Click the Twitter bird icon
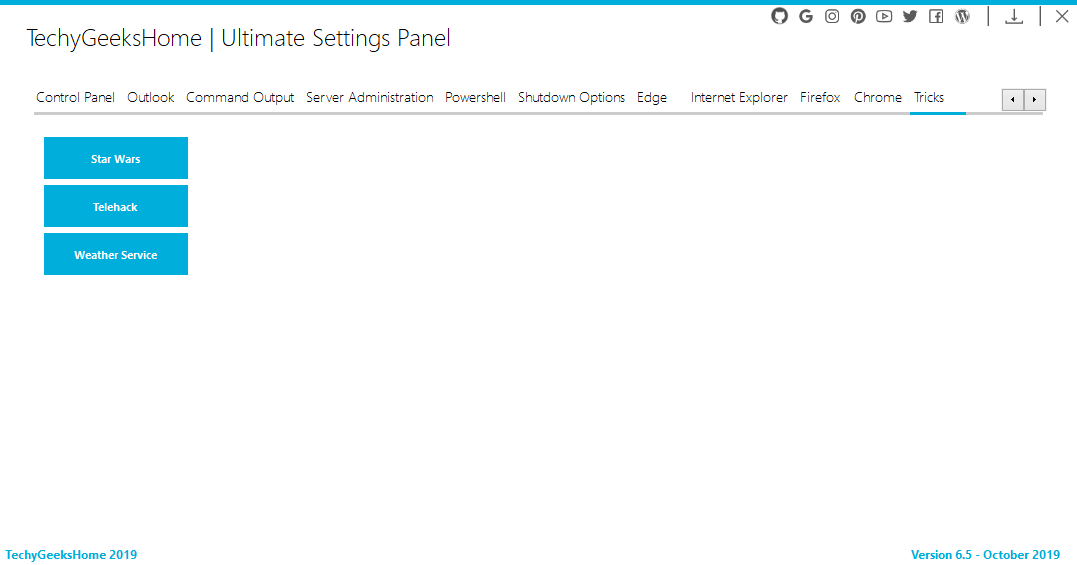Screen dimensions: 1077x565 click(910, 16)
